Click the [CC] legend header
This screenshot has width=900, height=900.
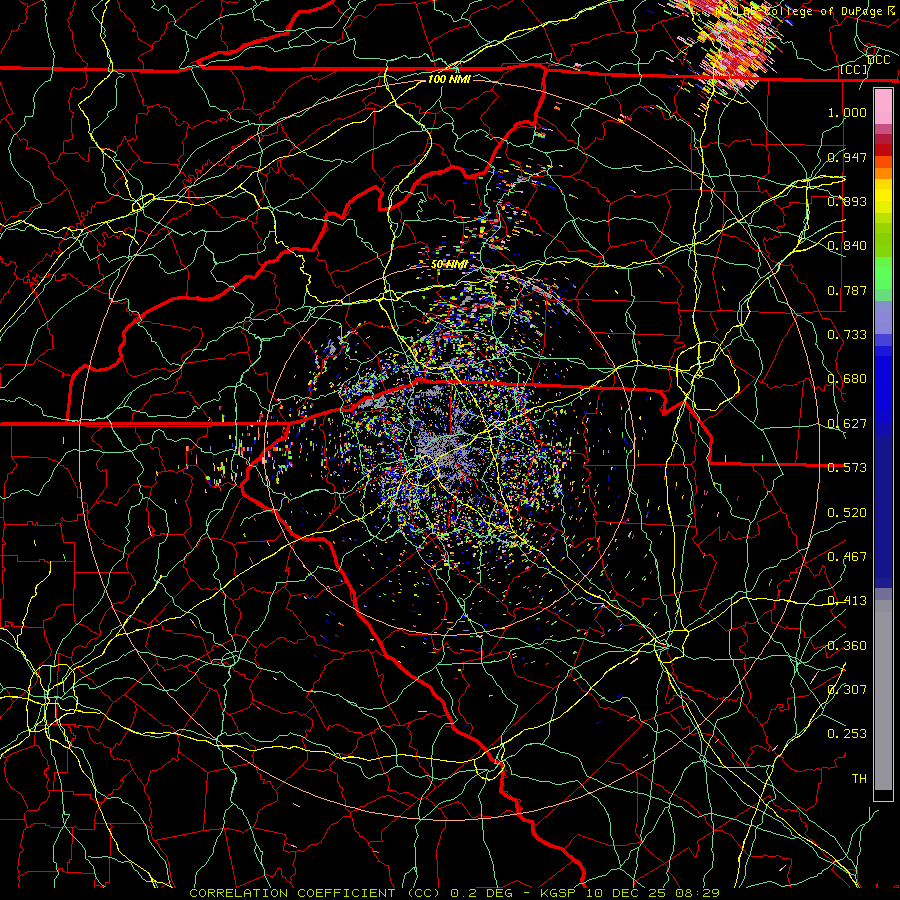(854, 70)
